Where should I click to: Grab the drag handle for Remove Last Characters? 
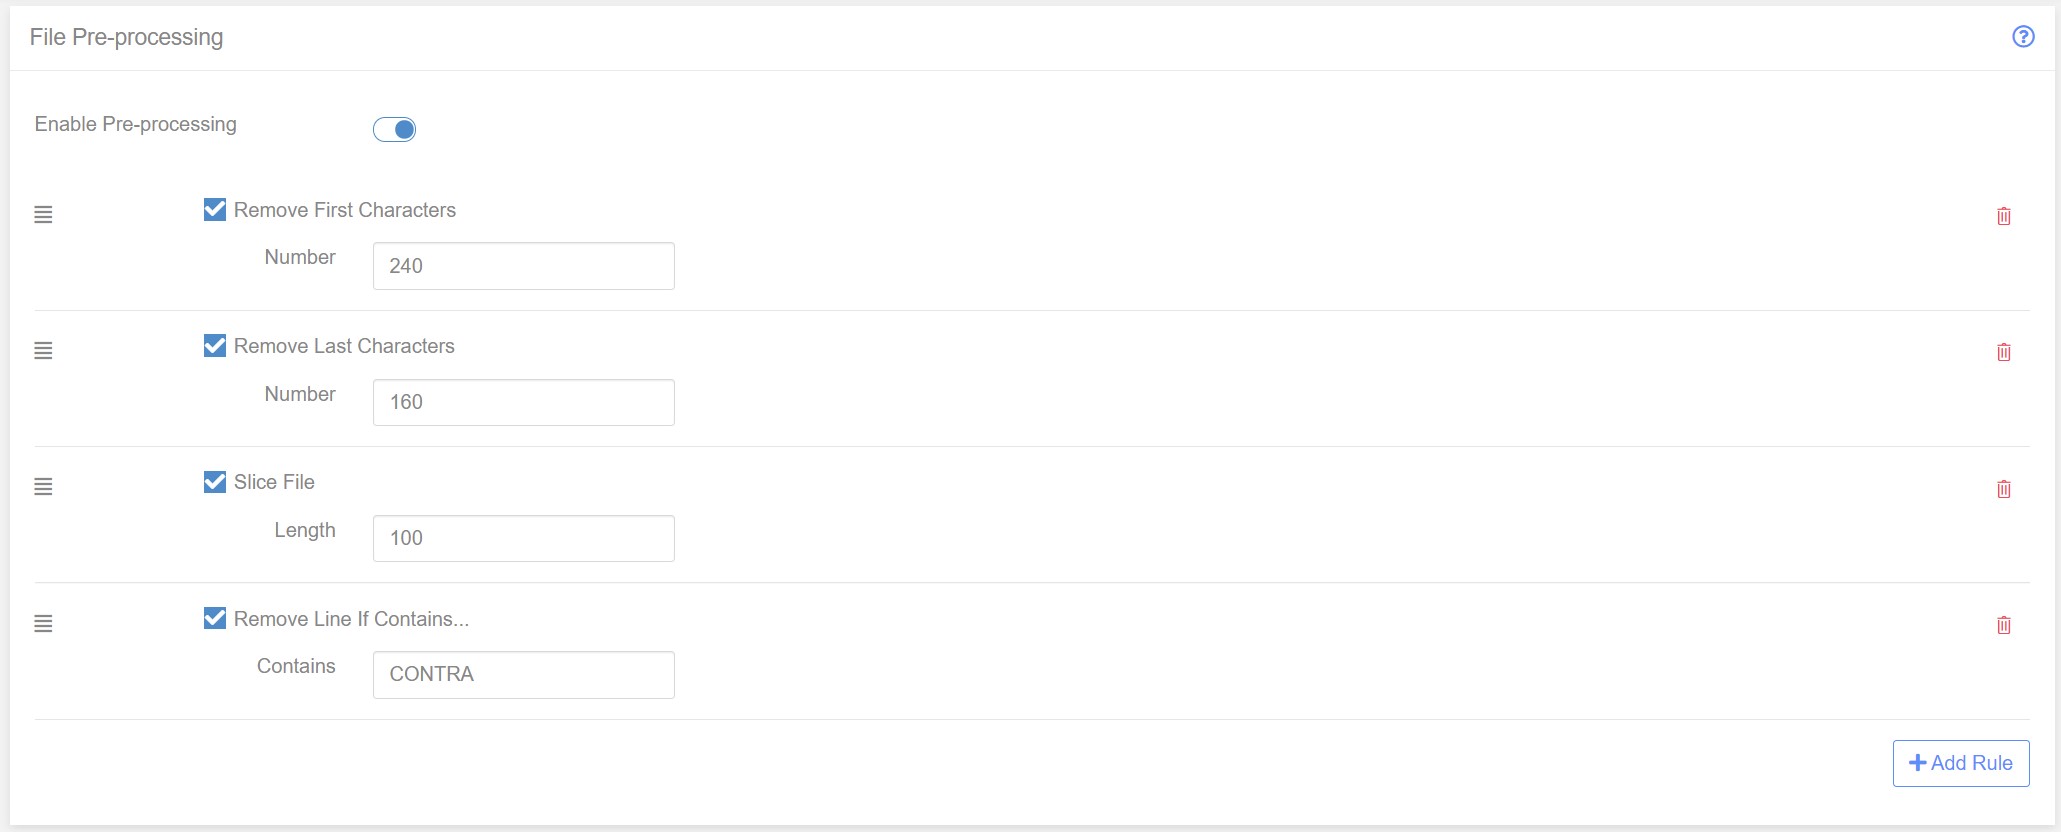[43, 350]
